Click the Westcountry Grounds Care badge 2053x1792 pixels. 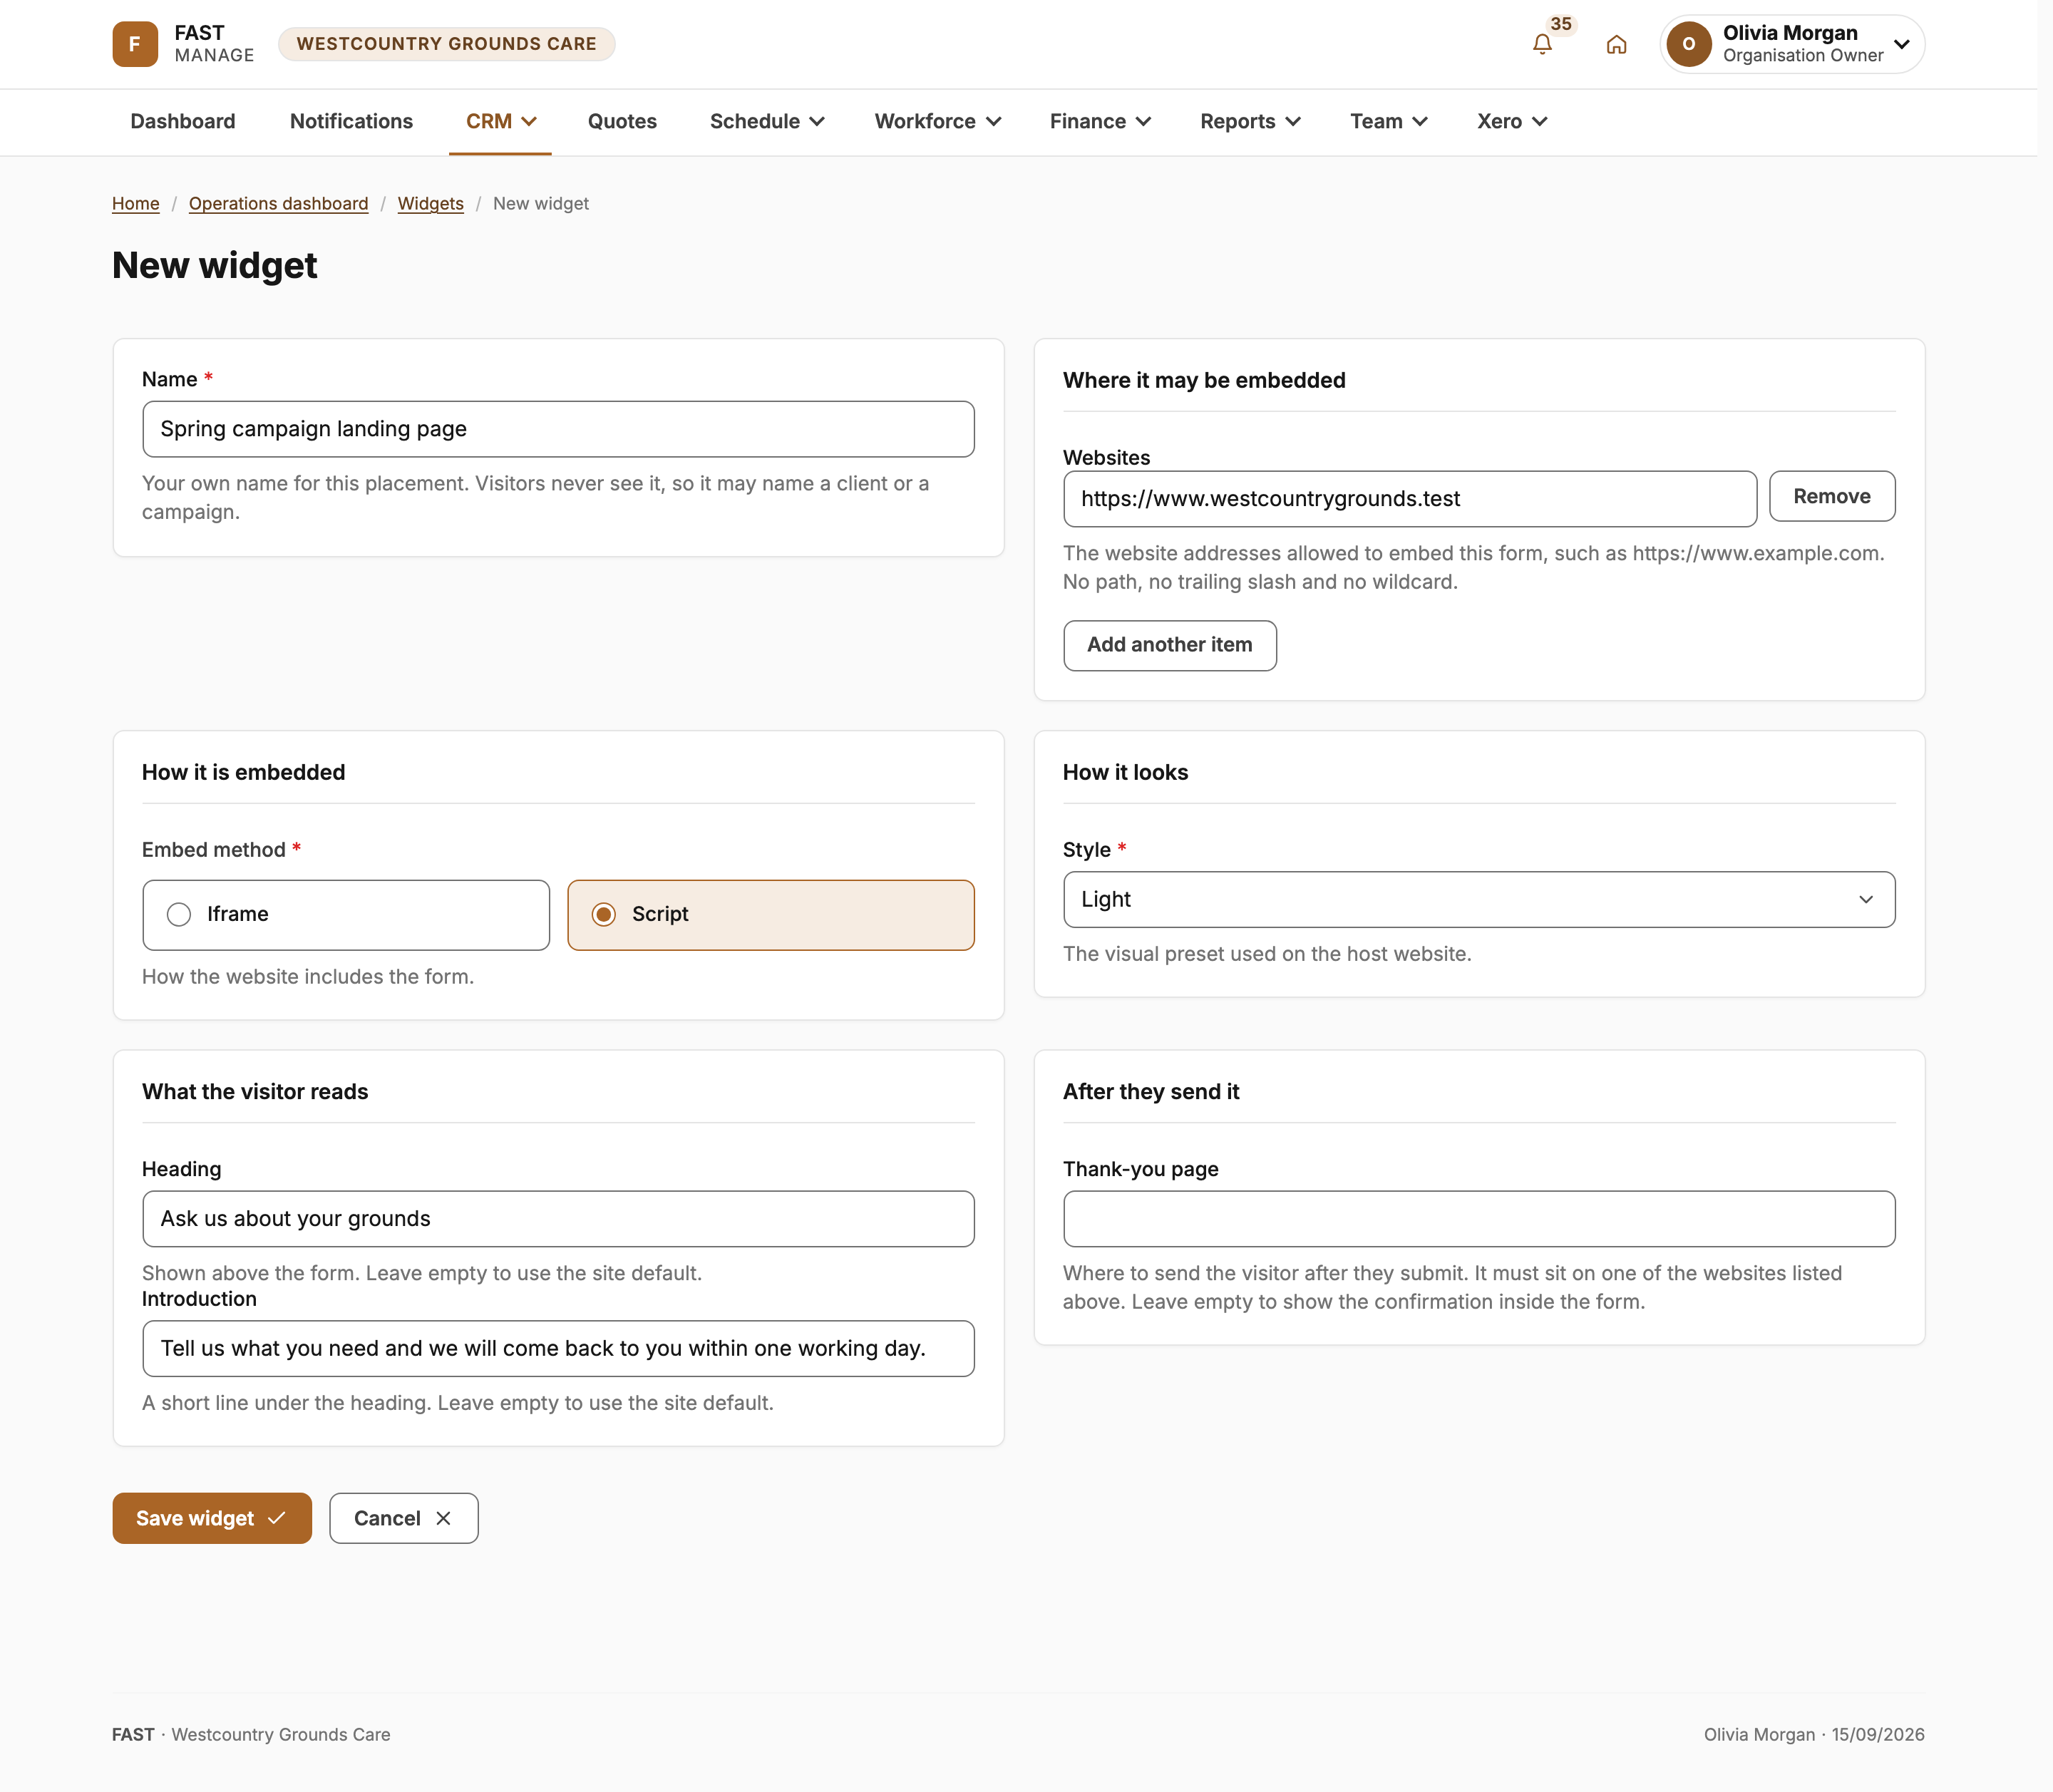click(446, 44)
